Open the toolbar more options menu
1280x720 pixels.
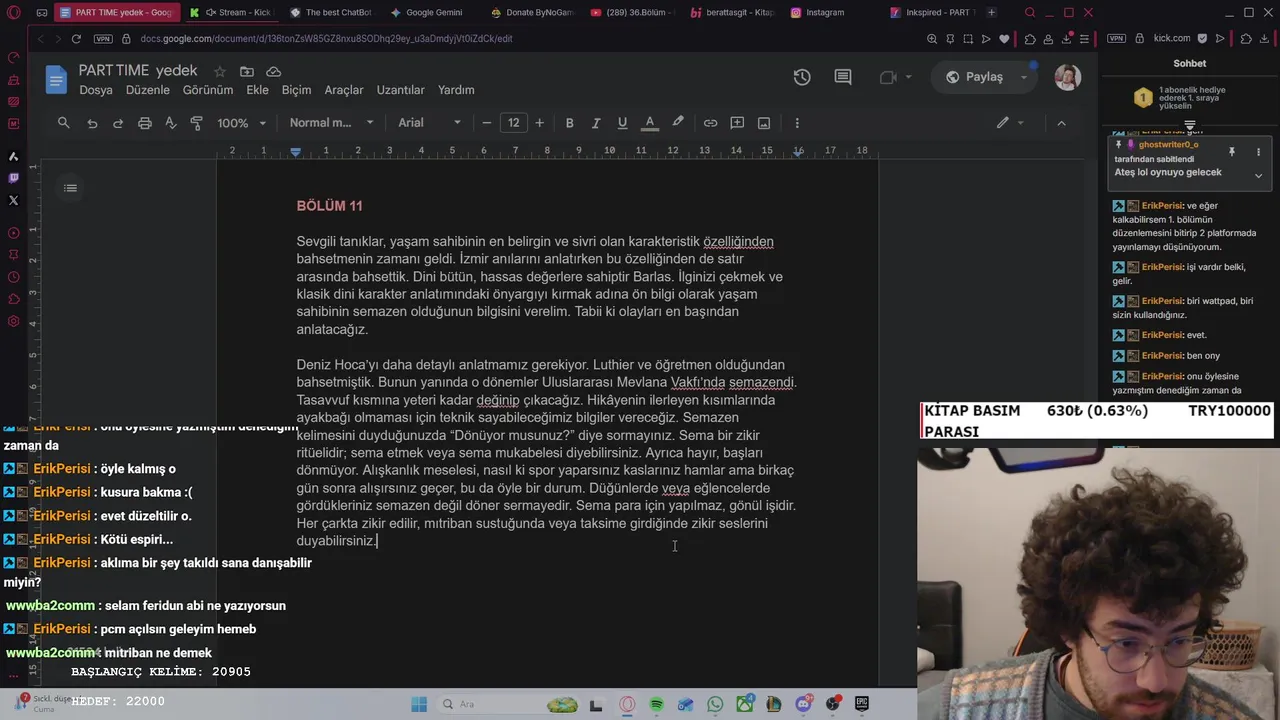(x=797, y=123)
